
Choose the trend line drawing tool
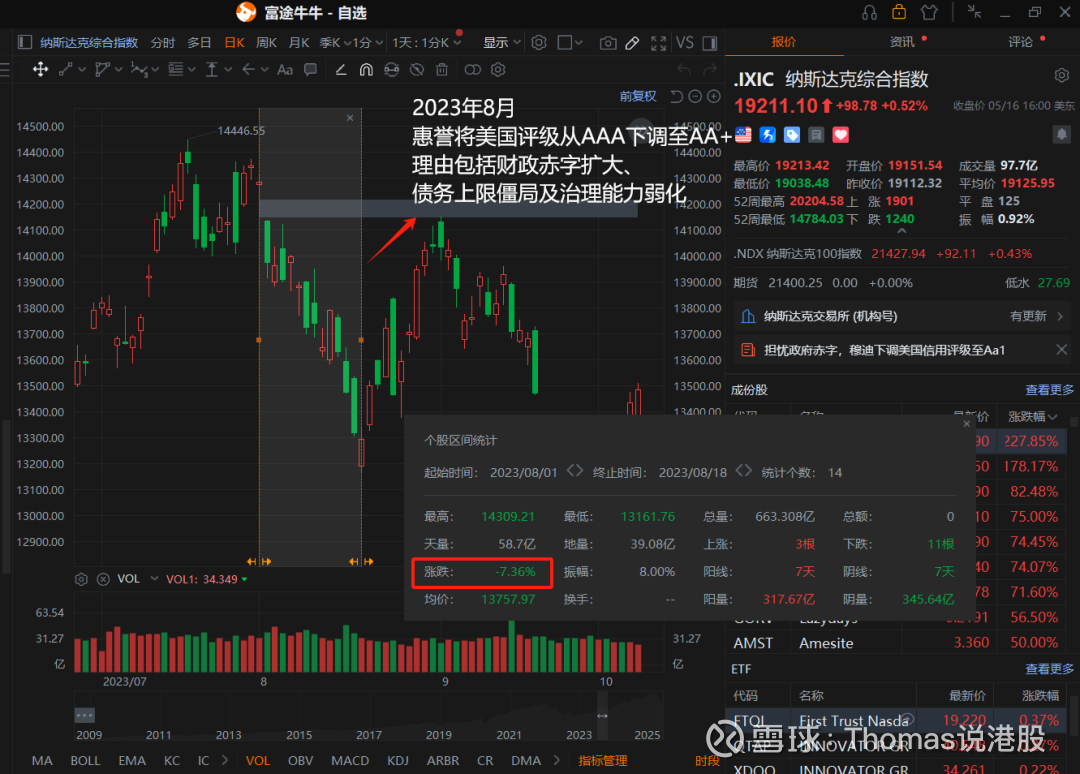tap(66, 70)
